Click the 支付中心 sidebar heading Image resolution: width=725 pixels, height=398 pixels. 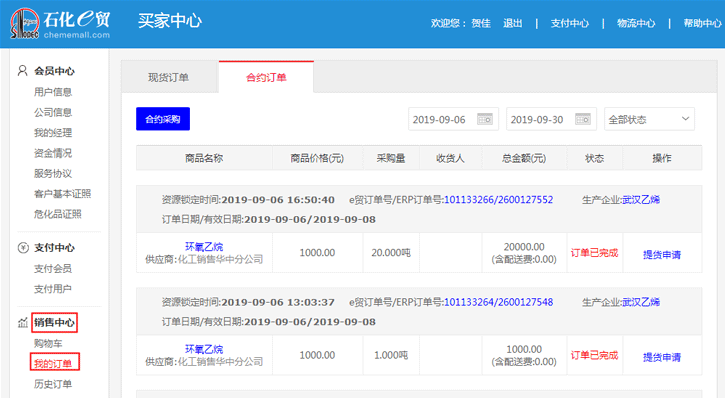(54, 248)
